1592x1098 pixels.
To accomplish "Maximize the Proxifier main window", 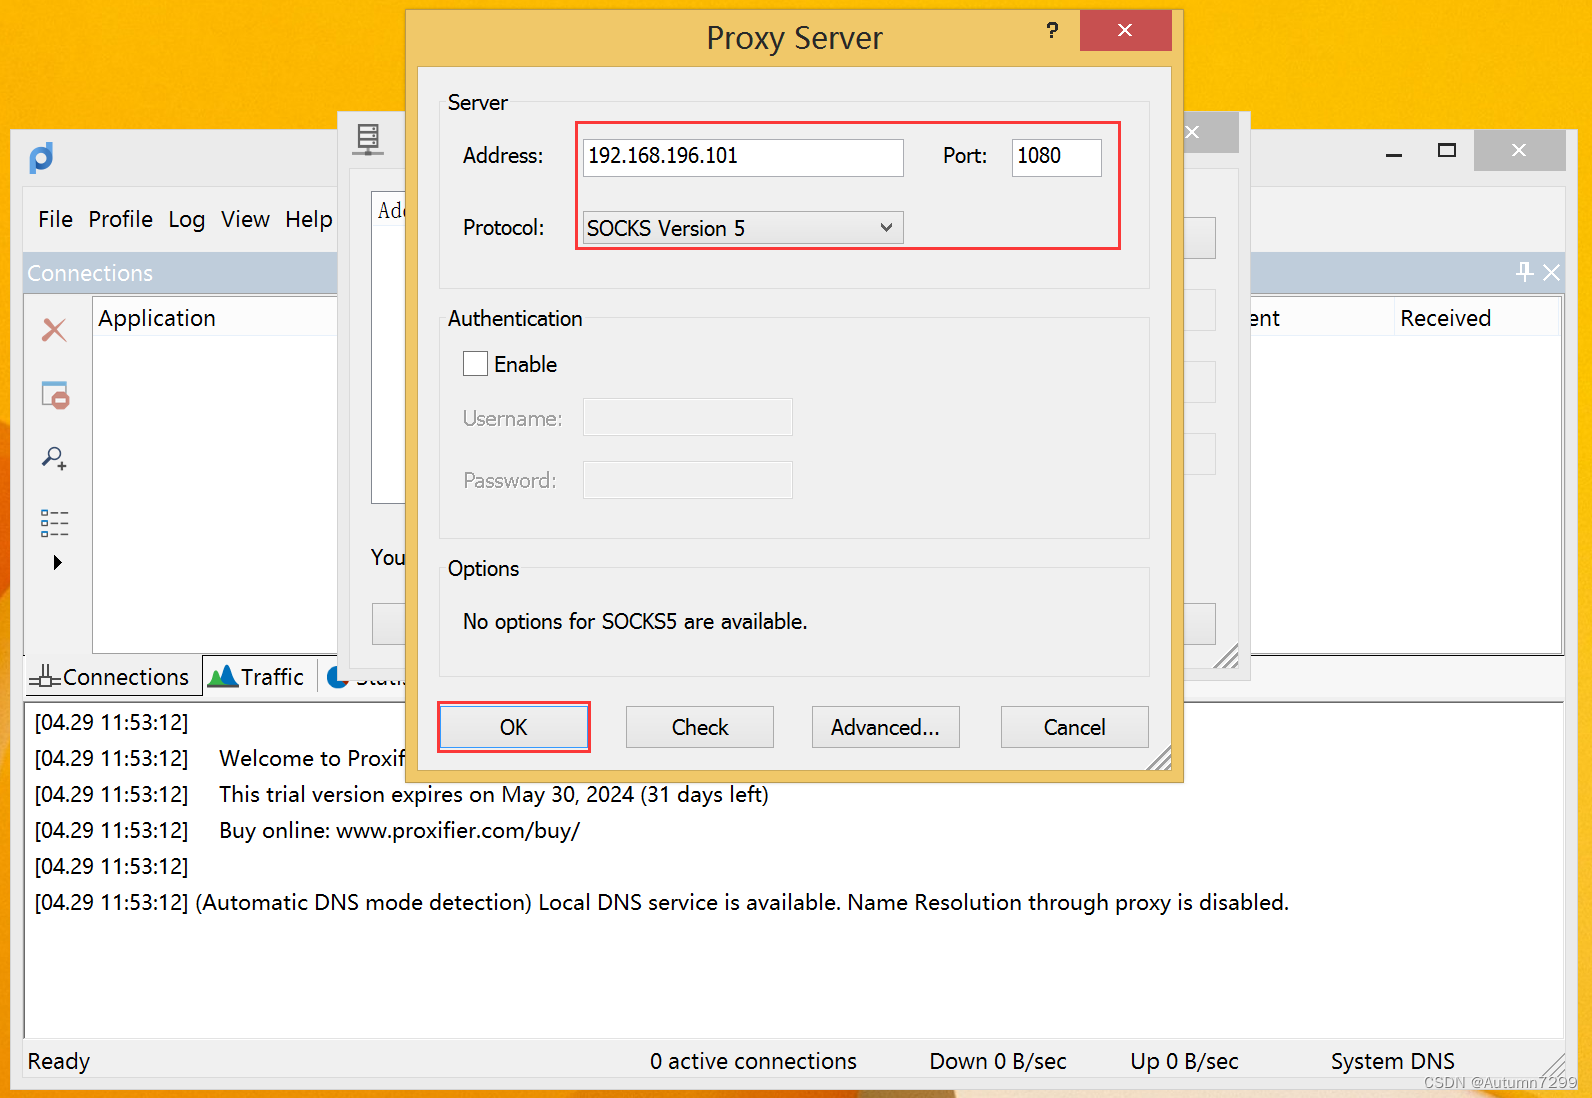I will tap(1446, 151).
